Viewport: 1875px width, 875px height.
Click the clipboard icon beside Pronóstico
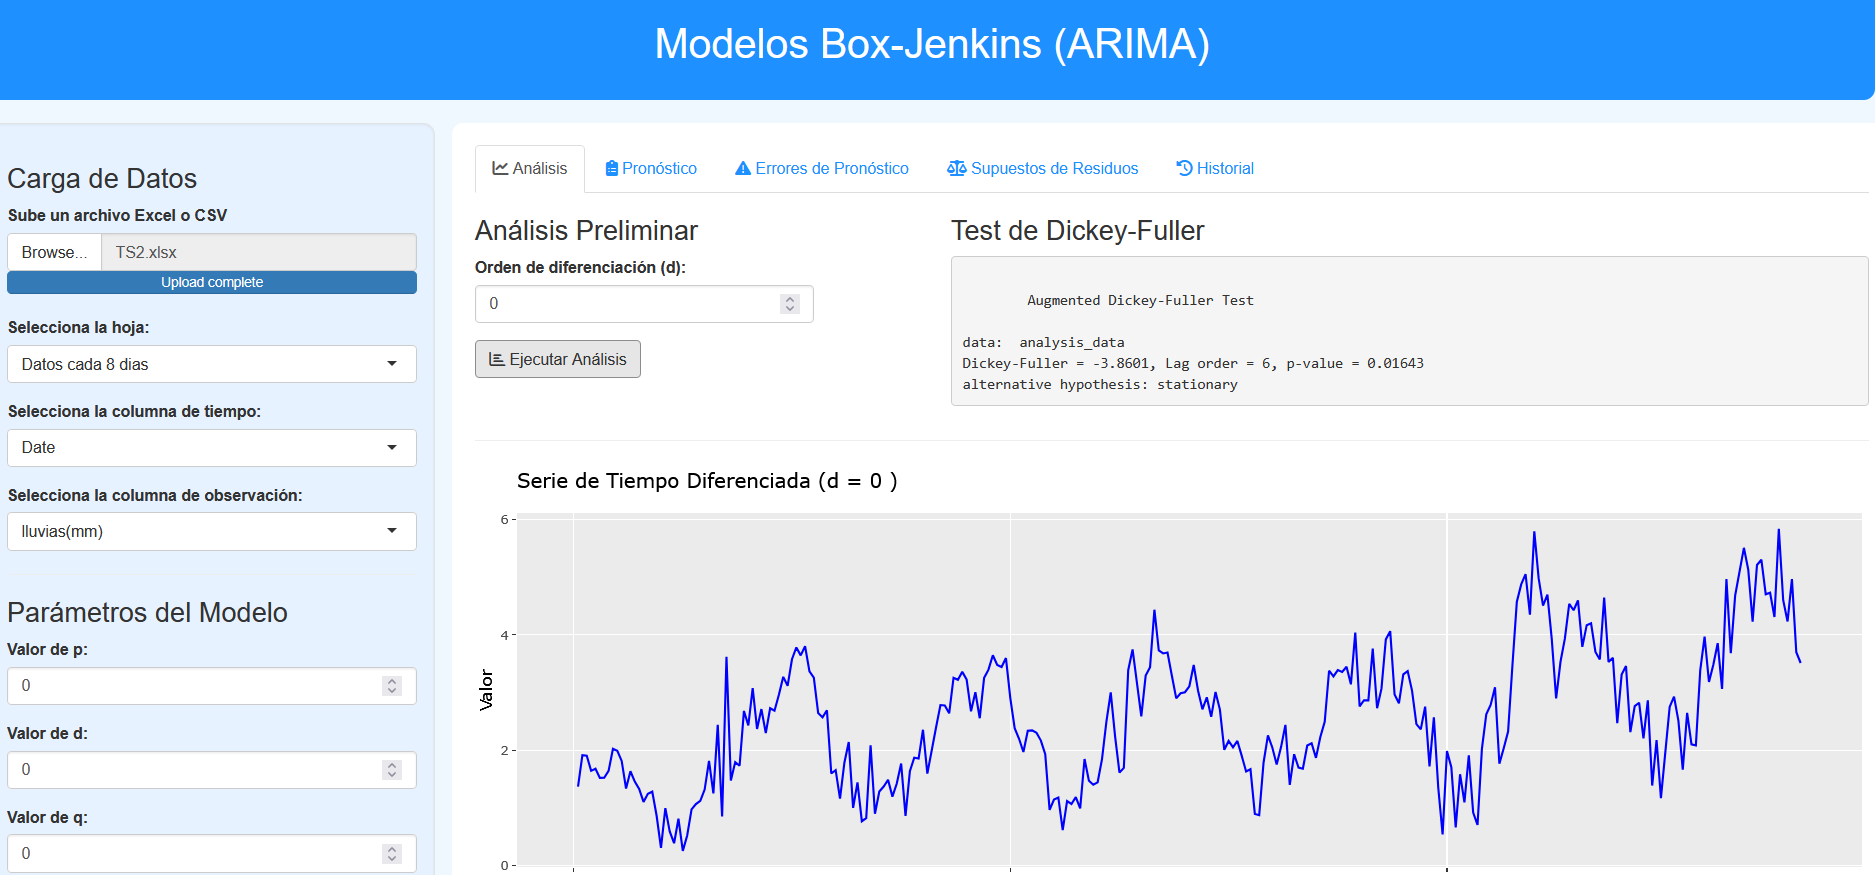click(x=611, y=168)
